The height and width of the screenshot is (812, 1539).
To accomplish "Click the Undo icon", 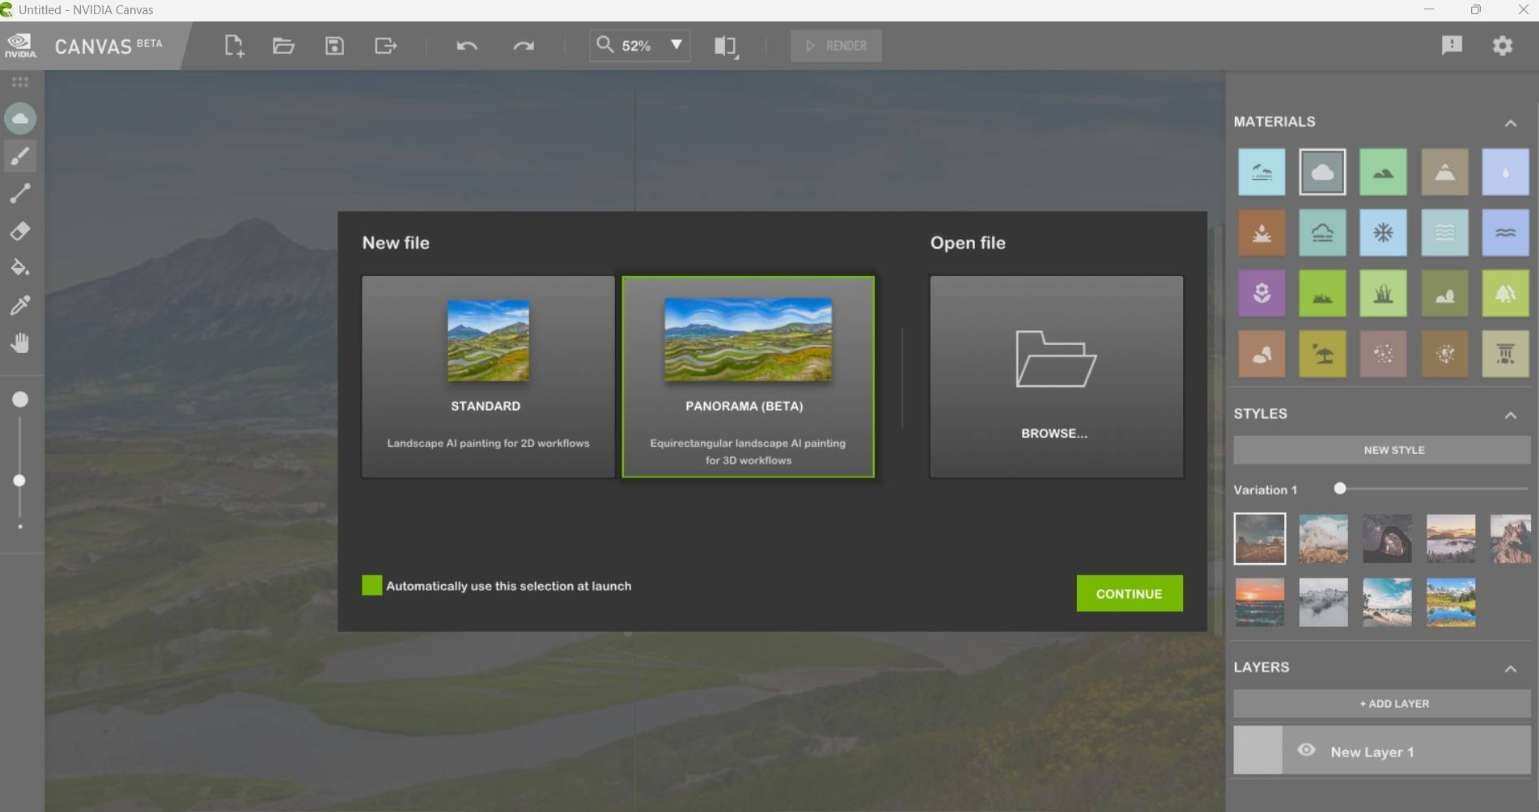I will pos(466,45).
